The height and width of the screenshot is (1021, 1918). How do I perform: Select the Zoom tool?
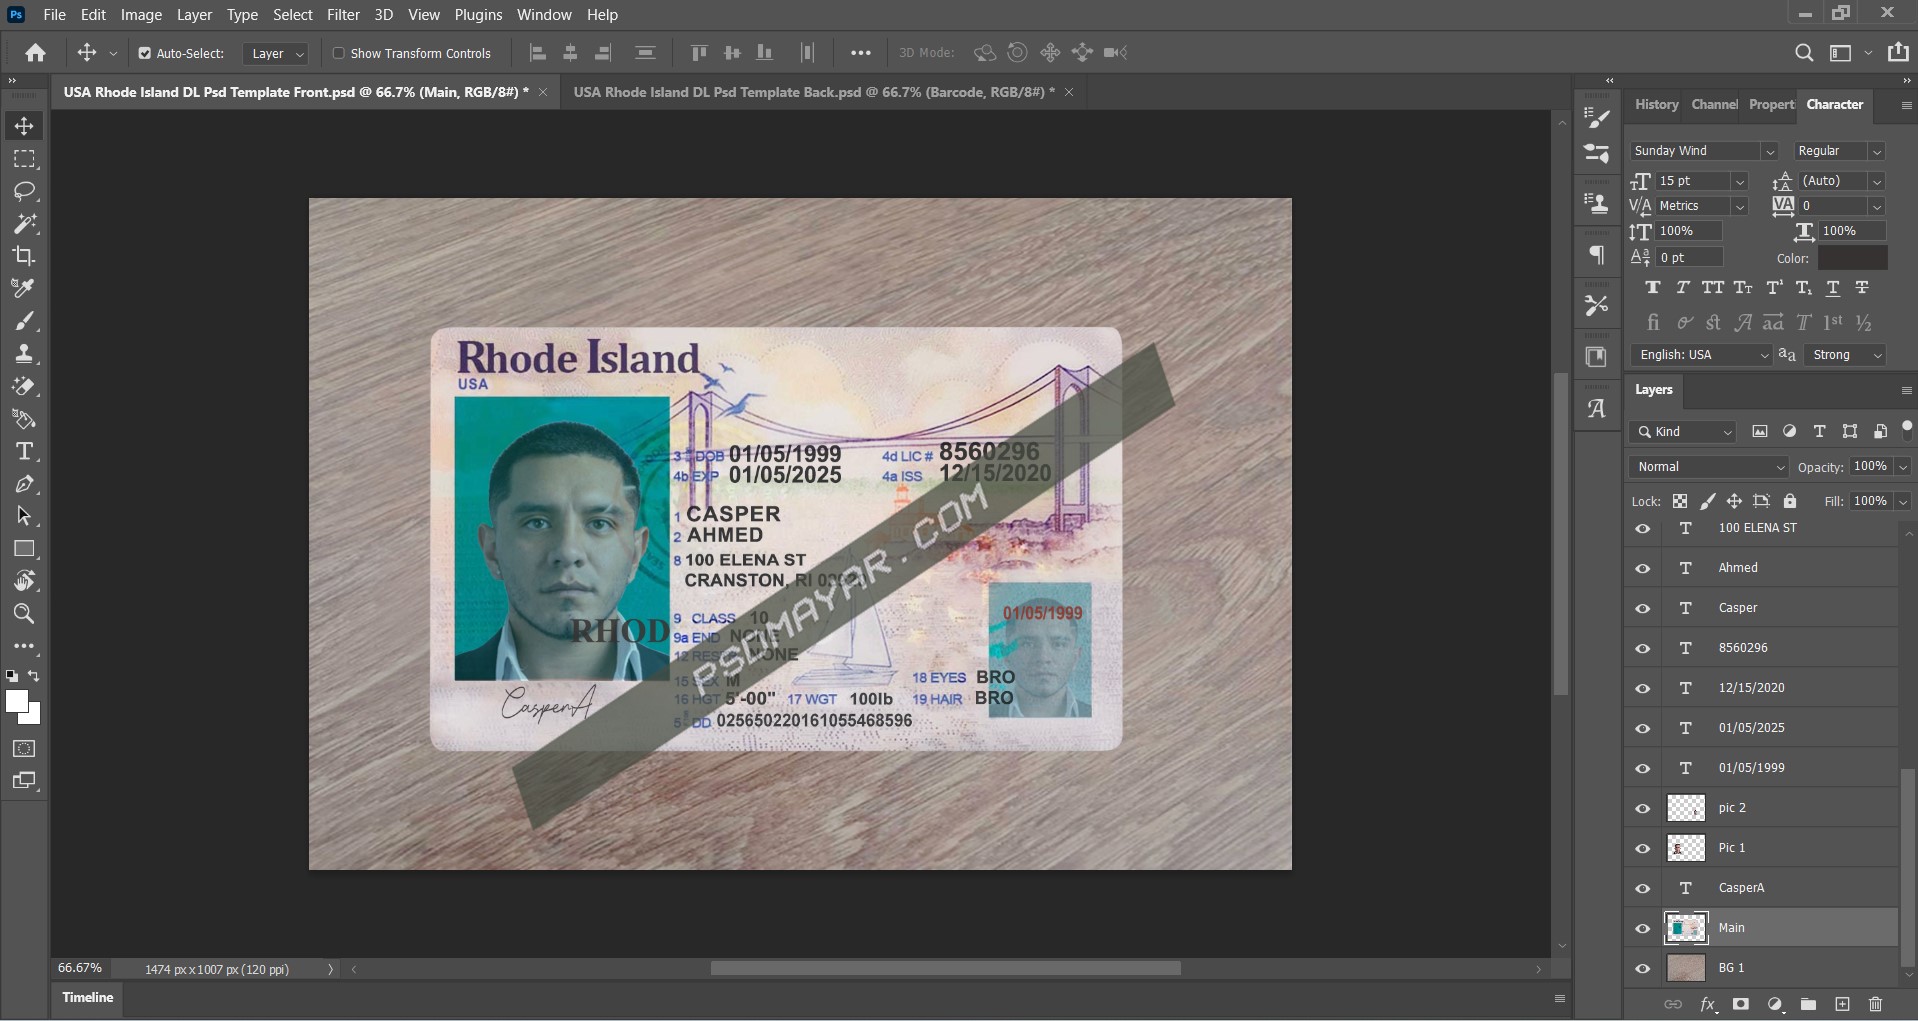click(x=24, y=614)
